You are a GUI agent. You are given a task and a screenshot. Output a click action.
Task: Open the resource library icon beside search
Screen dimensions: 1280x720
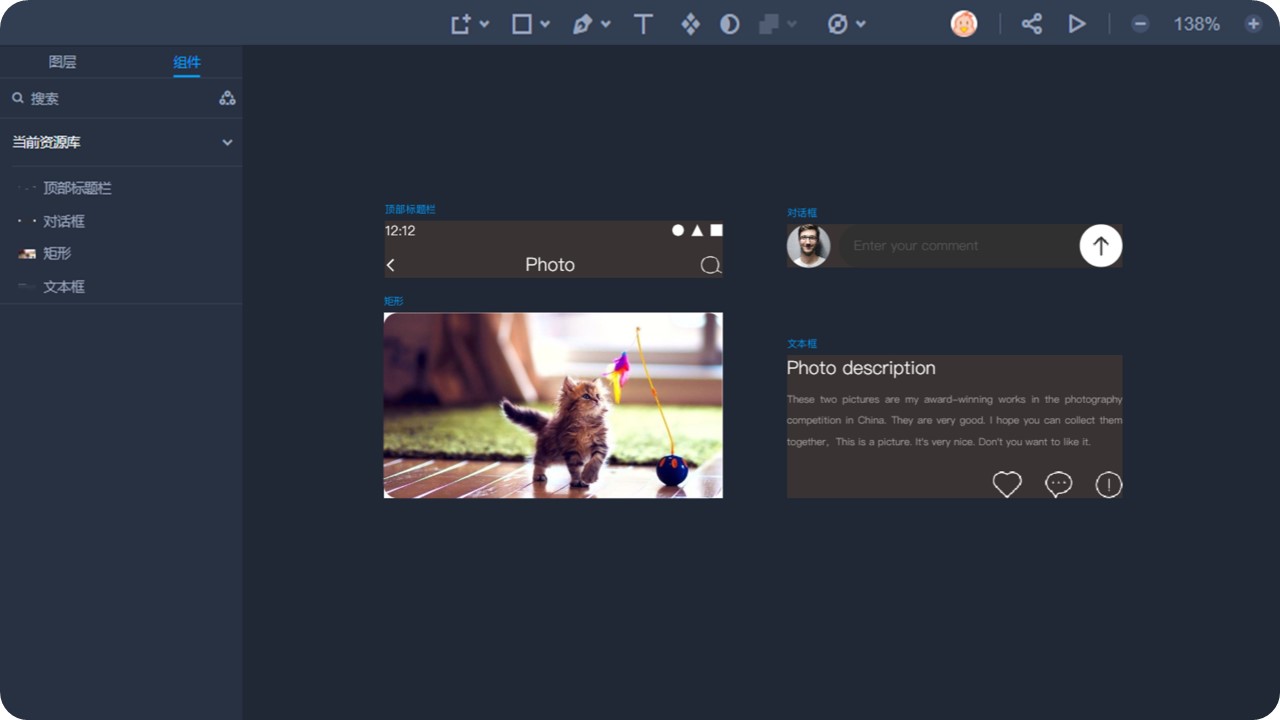[228, 98]
